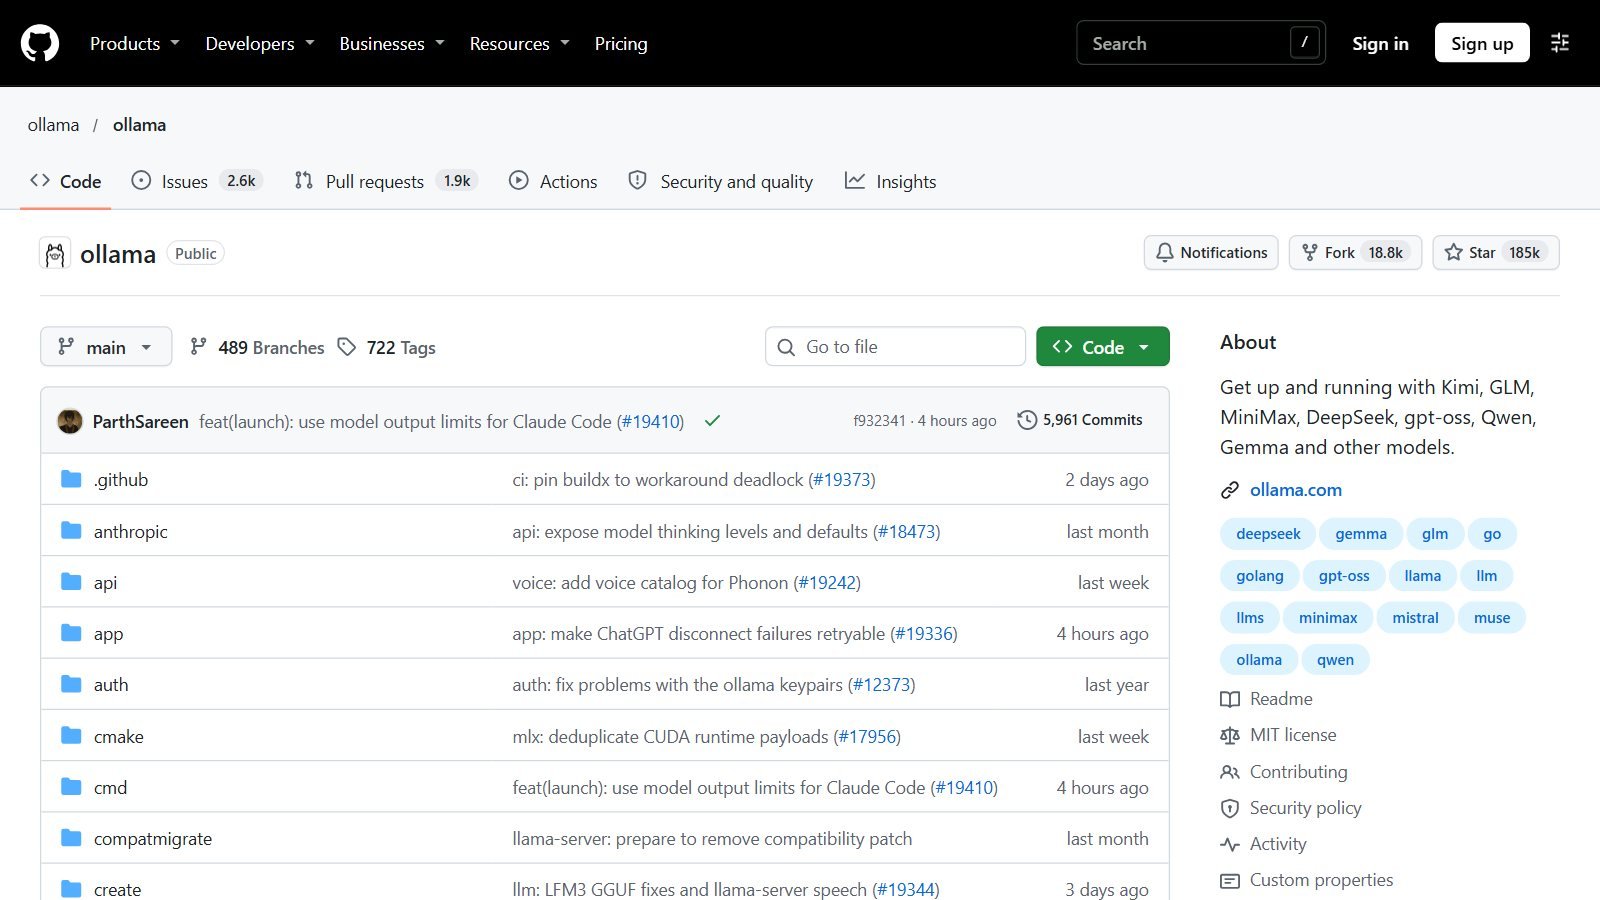Switch to the Pull requests tab
This screenshot has width=1600, height=900.
[386, 181]
